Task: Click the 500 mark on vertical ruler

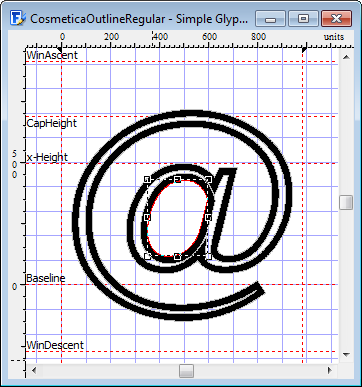Action: point(14,164)
